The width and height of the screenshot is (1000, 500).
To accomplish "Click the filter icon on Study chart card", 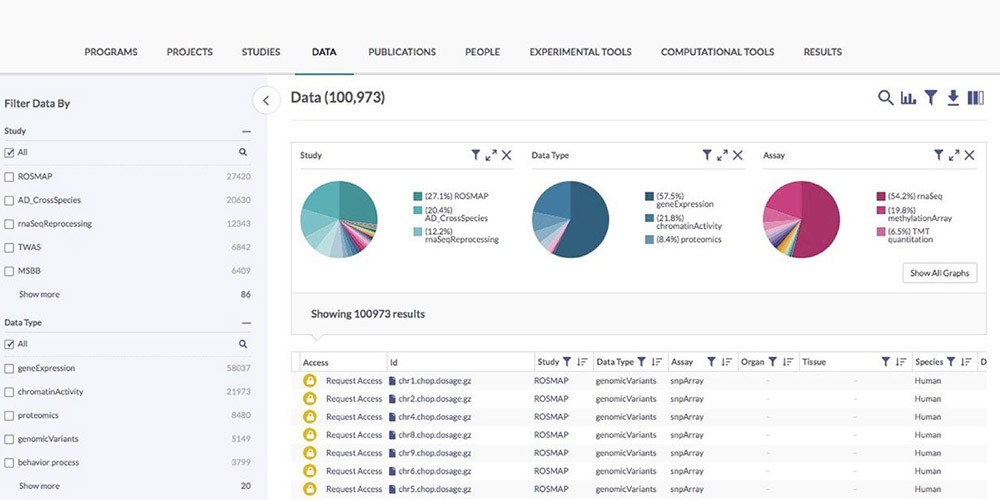I will click(x=475, y=155).
